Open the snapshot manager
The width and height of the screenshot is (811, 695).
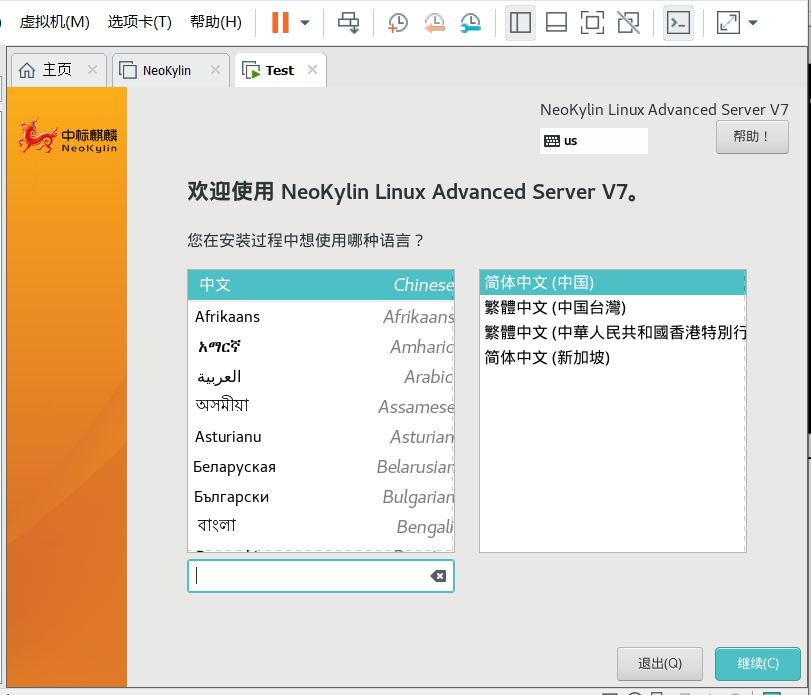pyautogui.click(x=471, y=22)
